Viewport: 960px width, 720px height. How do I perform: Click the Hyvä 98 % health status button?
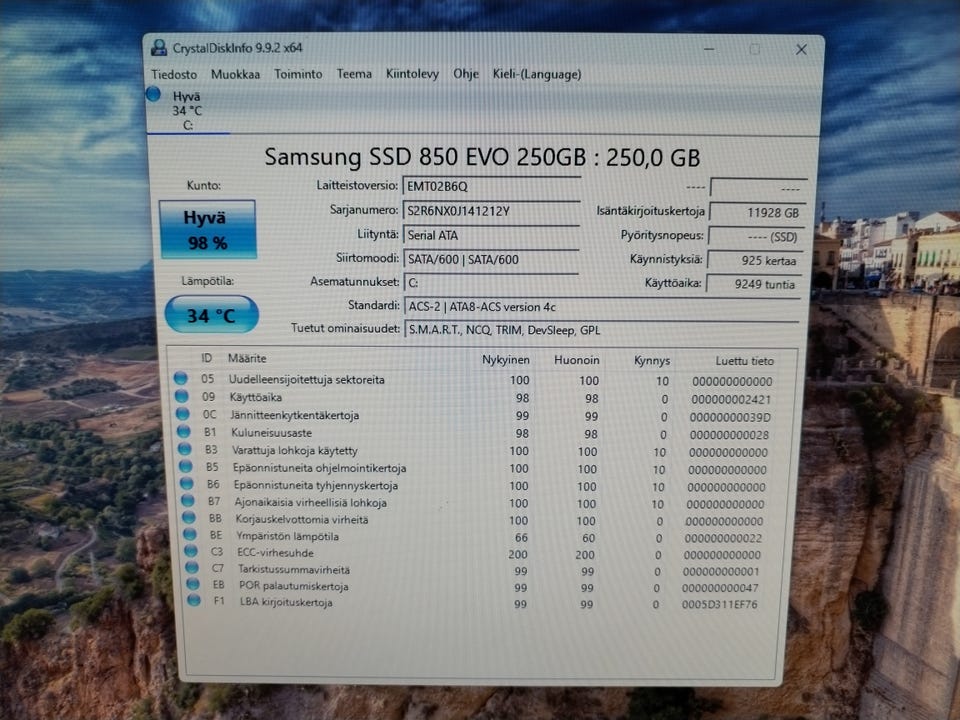pos(208,230)
